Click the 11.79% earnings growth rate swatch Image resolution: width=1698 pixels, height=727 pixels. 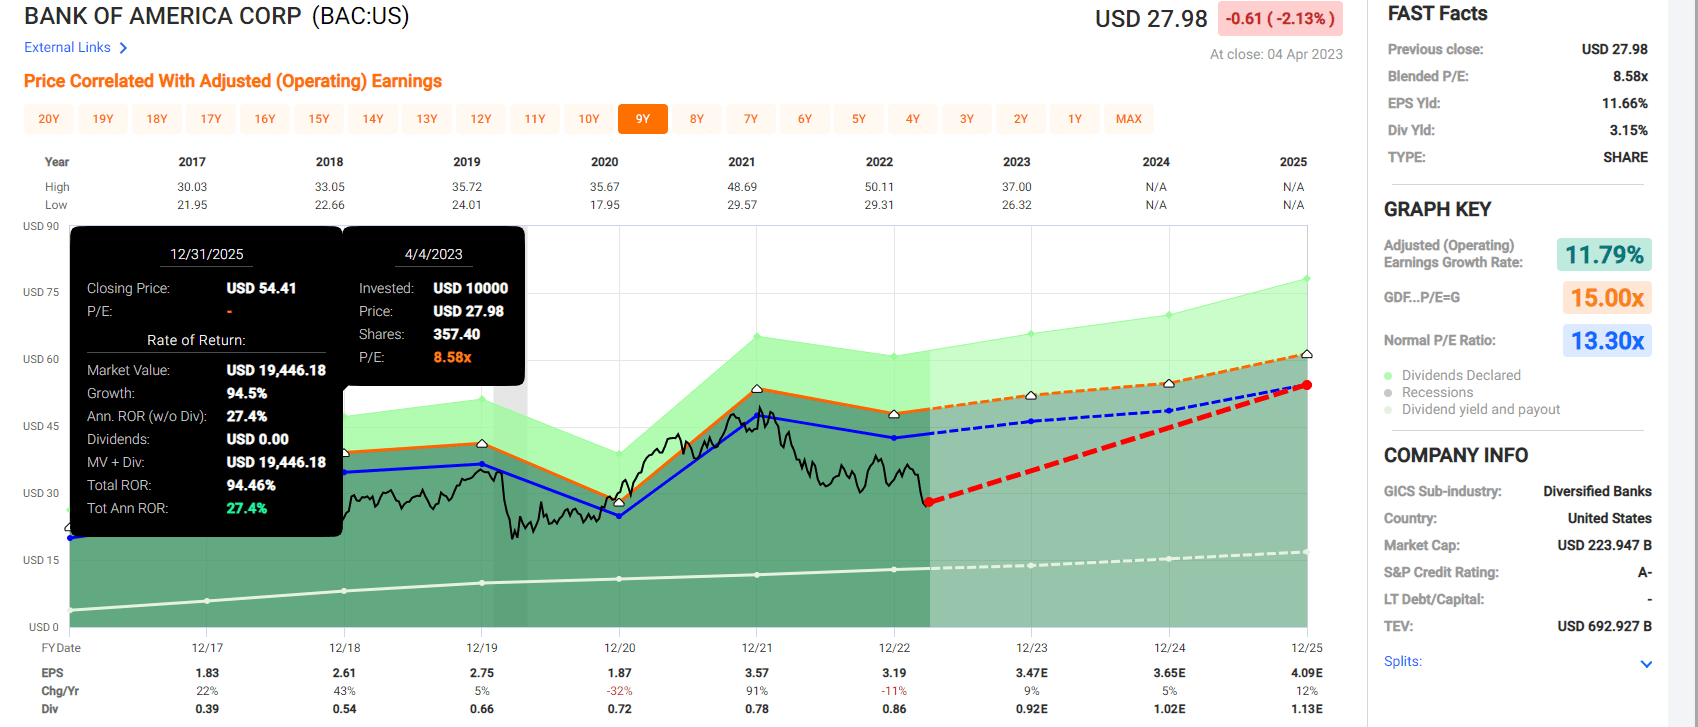point(1604,255)
